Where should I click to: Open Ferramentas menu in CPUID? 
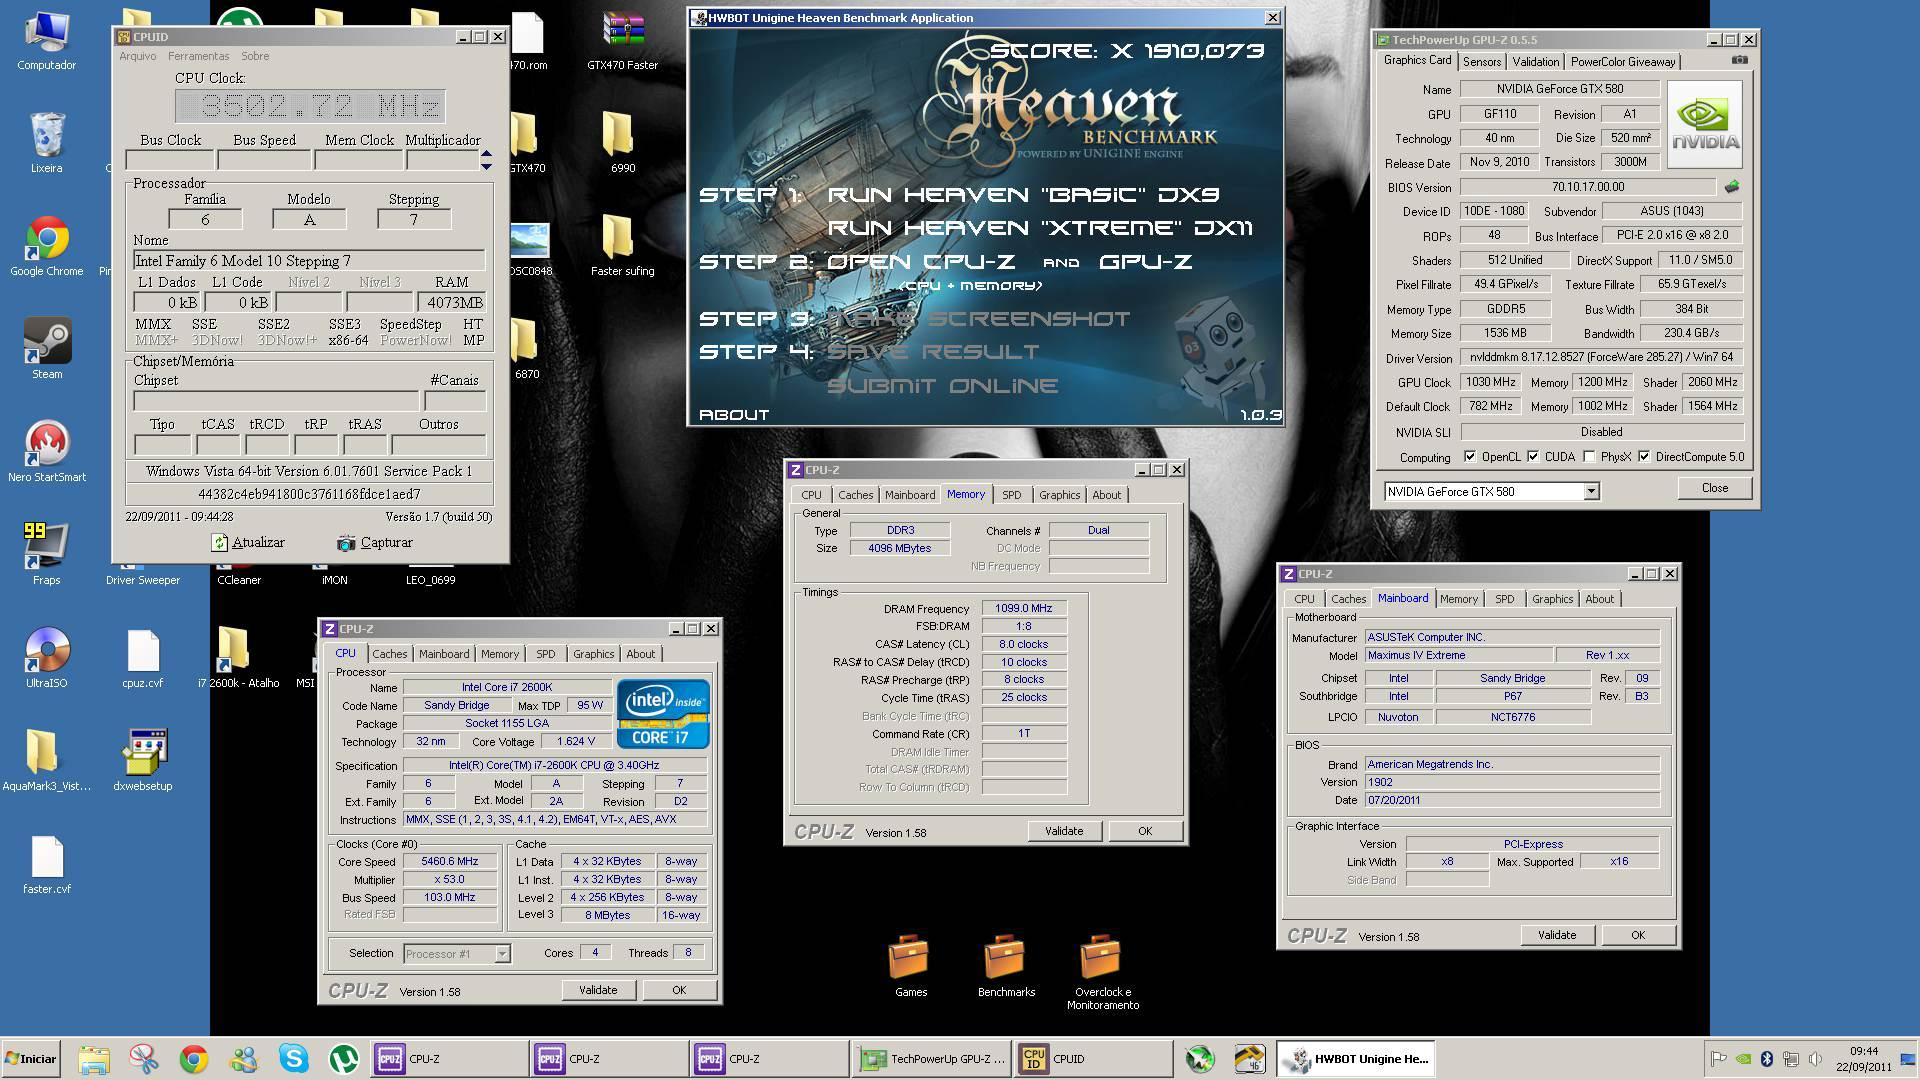point(198,56)
